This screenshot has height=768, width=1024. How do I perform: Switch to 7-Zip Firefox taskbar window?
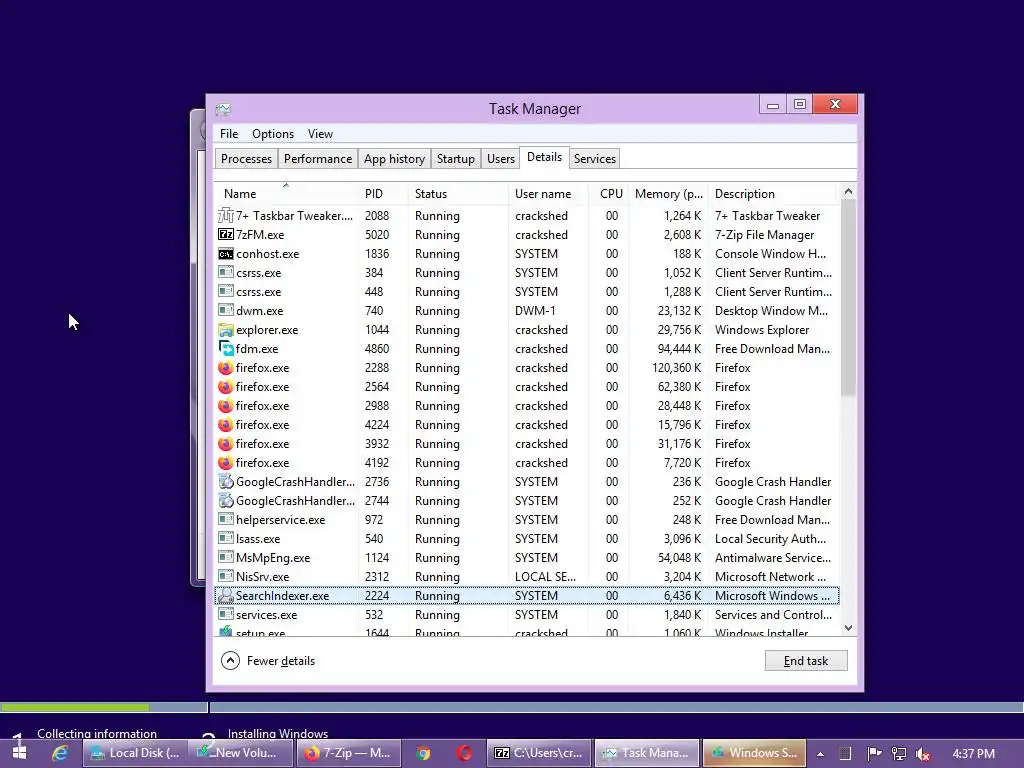(347, 753)
